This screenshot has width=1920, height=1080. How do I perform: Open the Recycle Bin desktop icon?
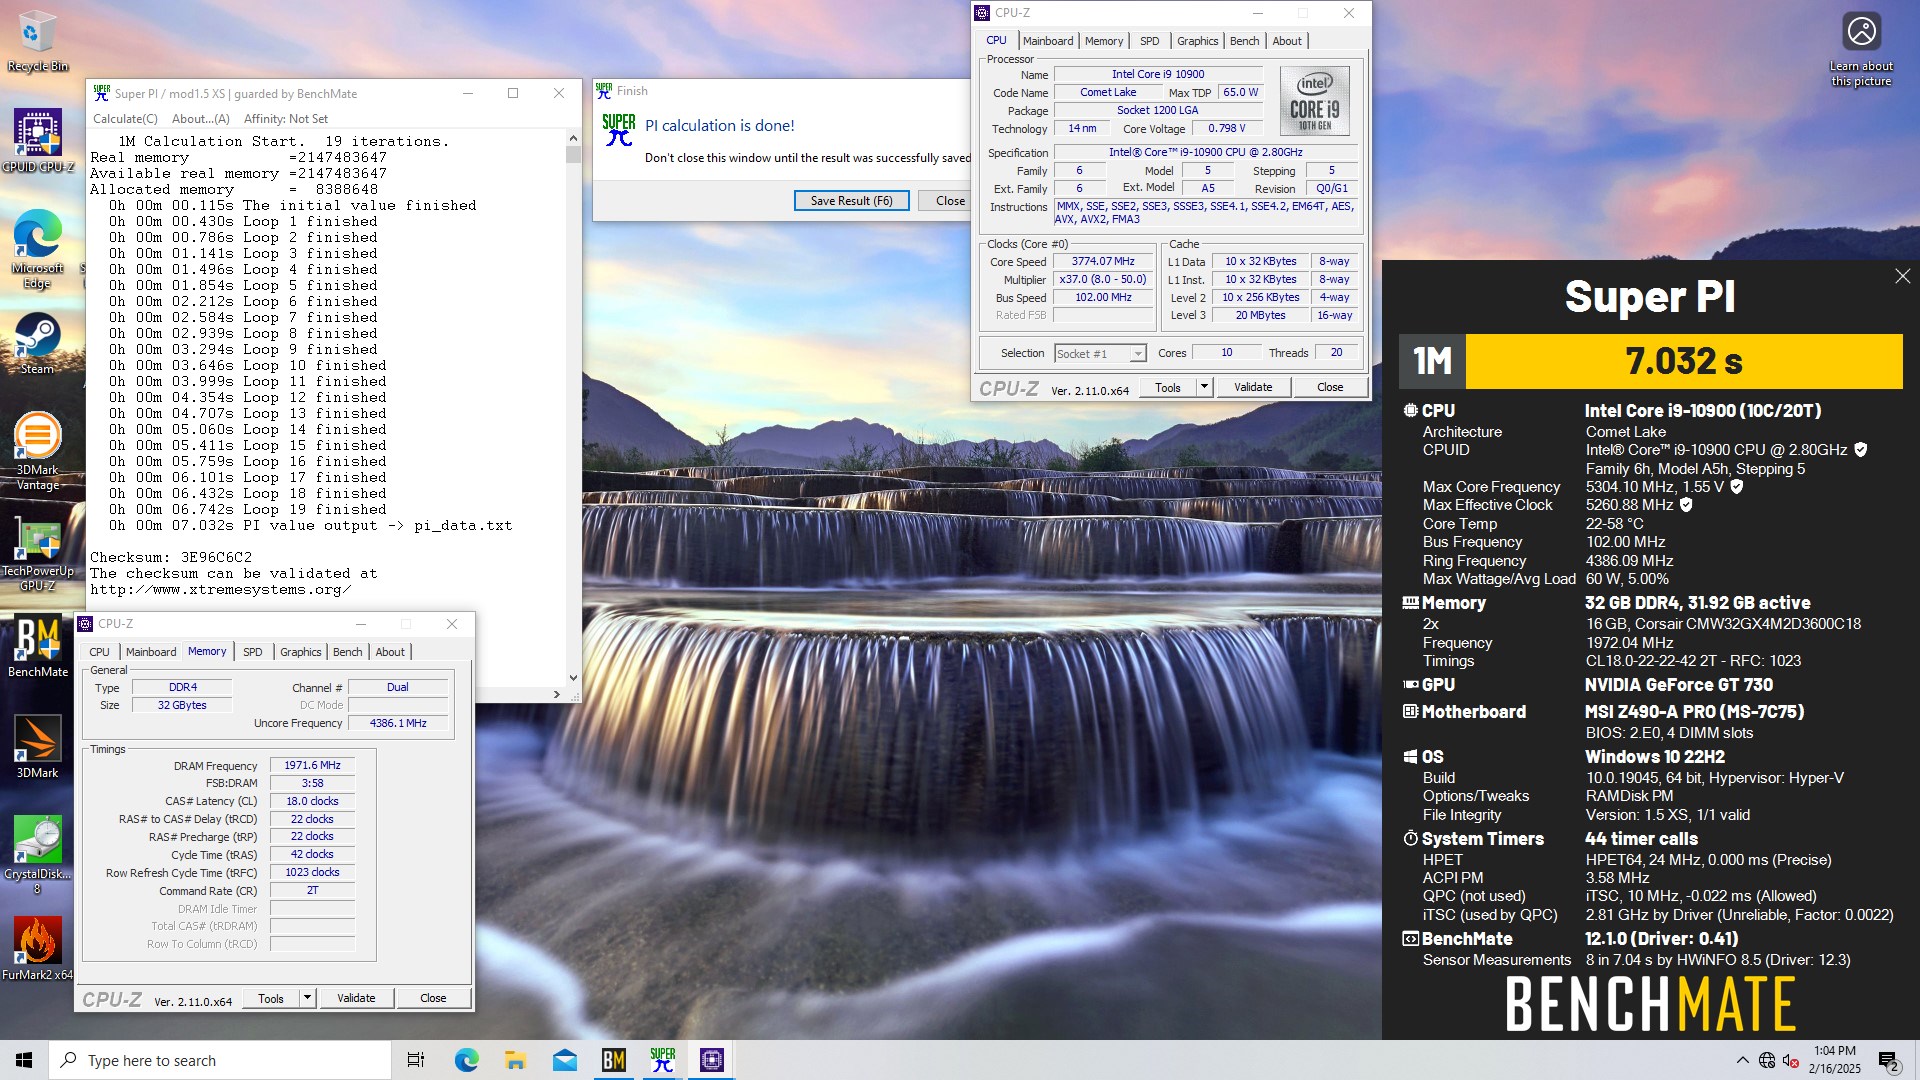[37, 40]
